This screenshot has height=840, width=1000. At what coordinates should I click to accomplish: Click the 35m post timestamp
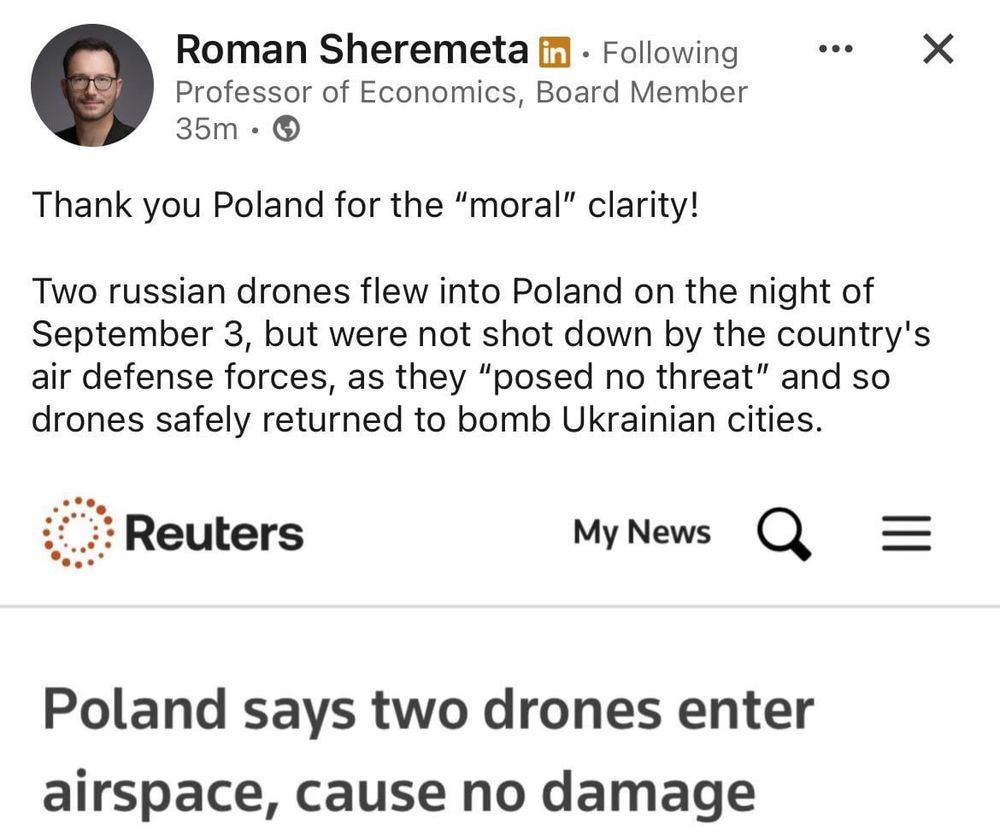pyautogui.click(x=206, y=129)
